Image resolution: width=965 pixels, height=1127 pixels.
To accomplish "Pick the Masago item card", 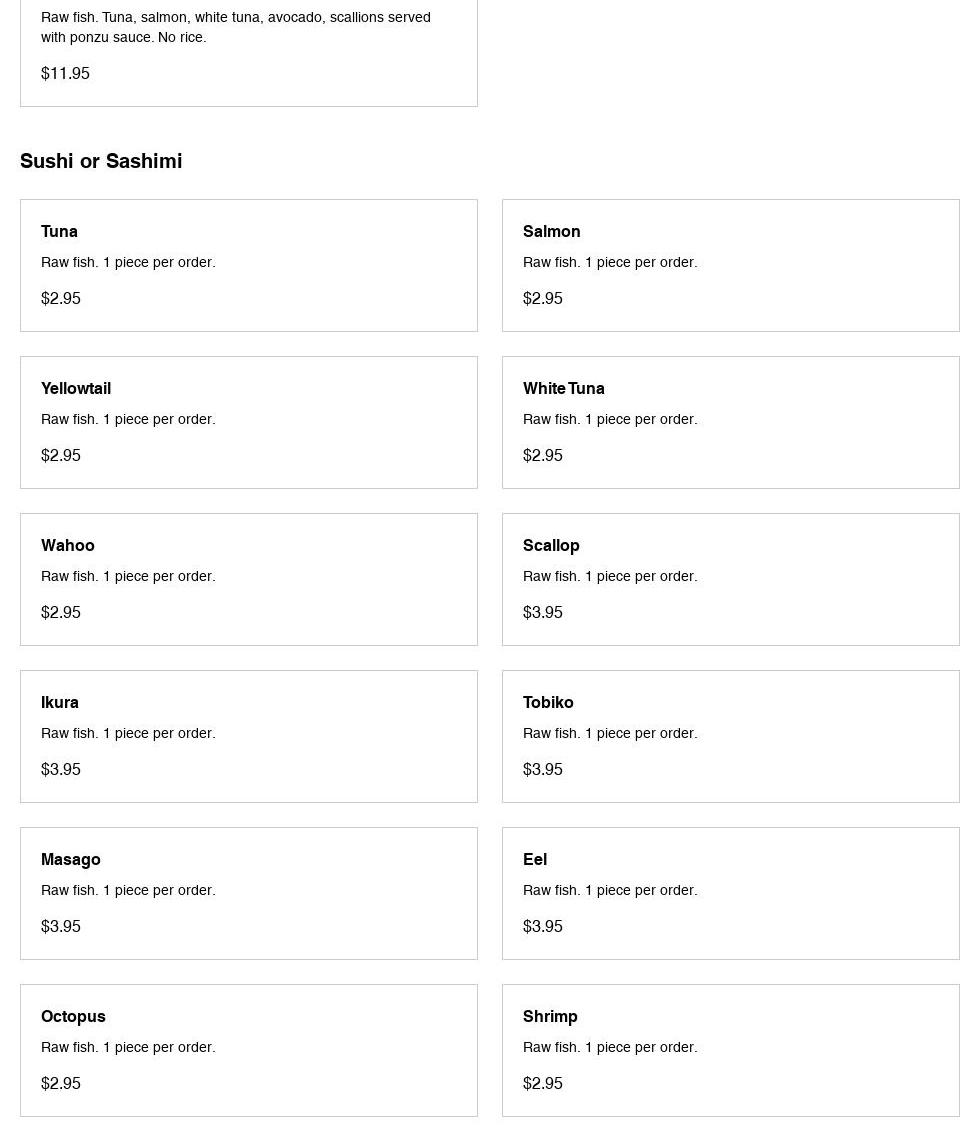I will tap(248, 893).
